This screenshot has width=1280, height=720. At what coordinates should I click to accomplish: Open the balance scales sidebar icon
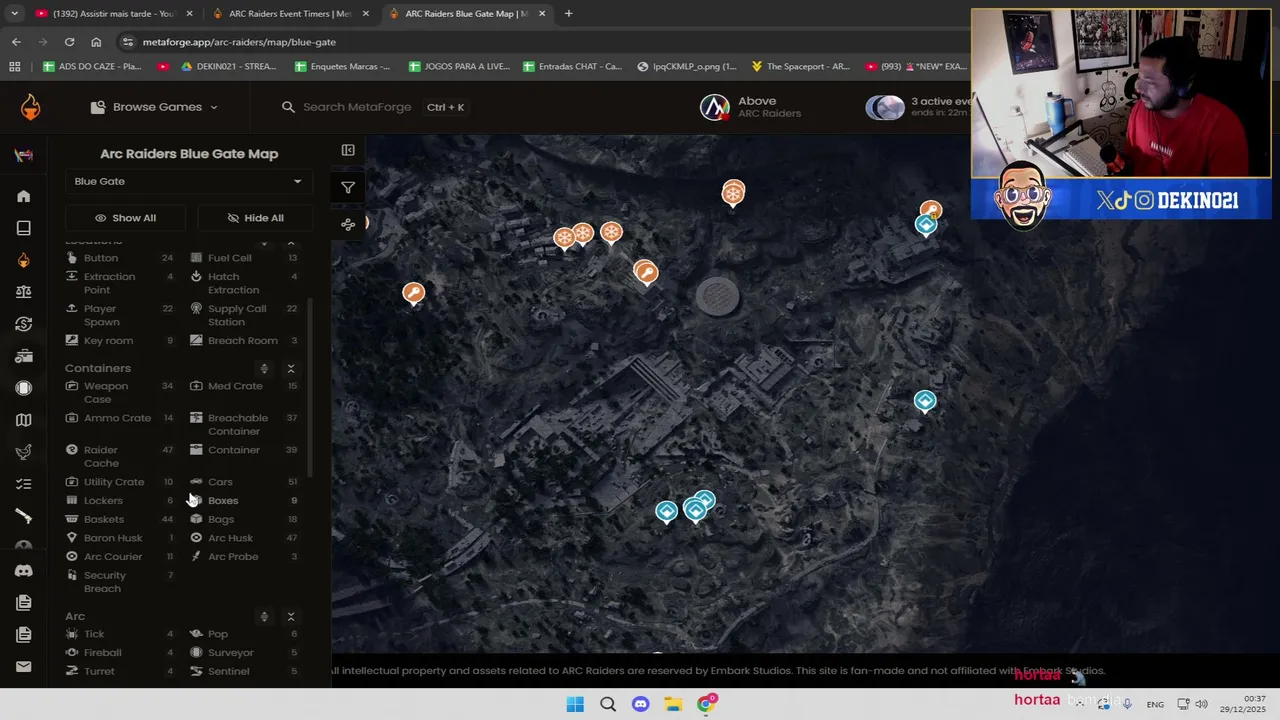pyautogui.click(x=23, y=292)
